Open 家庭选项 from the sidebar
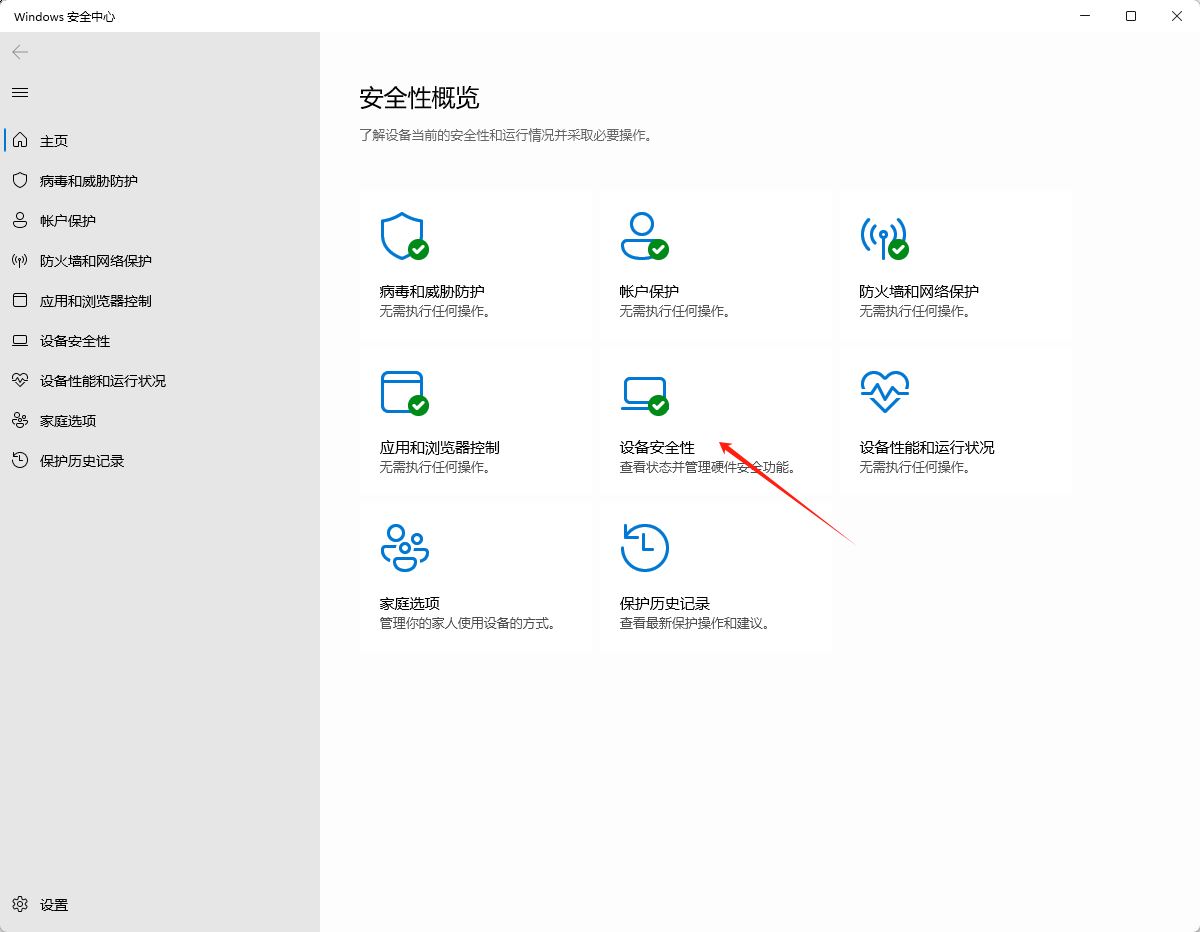1200x932 pixels. (x=160, y=421)
